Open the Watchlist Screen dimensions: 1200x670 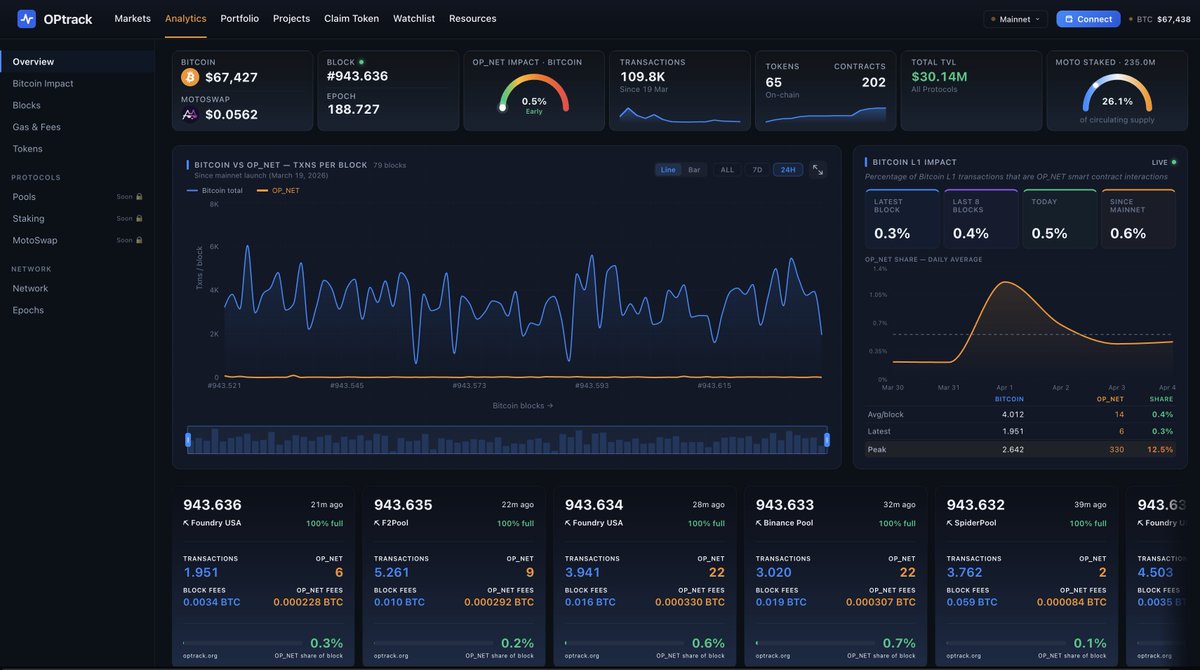pos(414,19)
